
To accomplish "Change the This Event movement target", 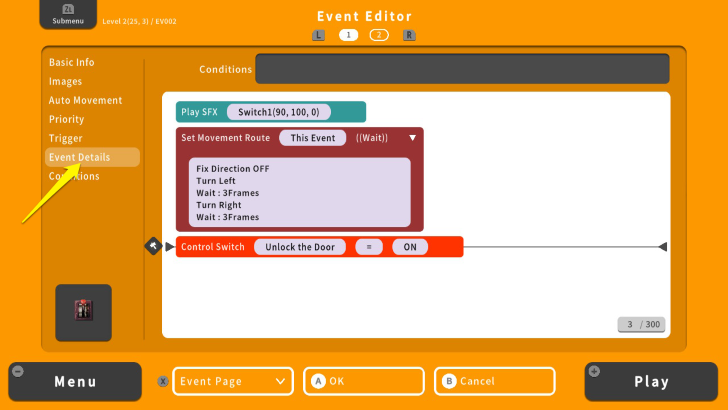I will (x=312, y=138).
